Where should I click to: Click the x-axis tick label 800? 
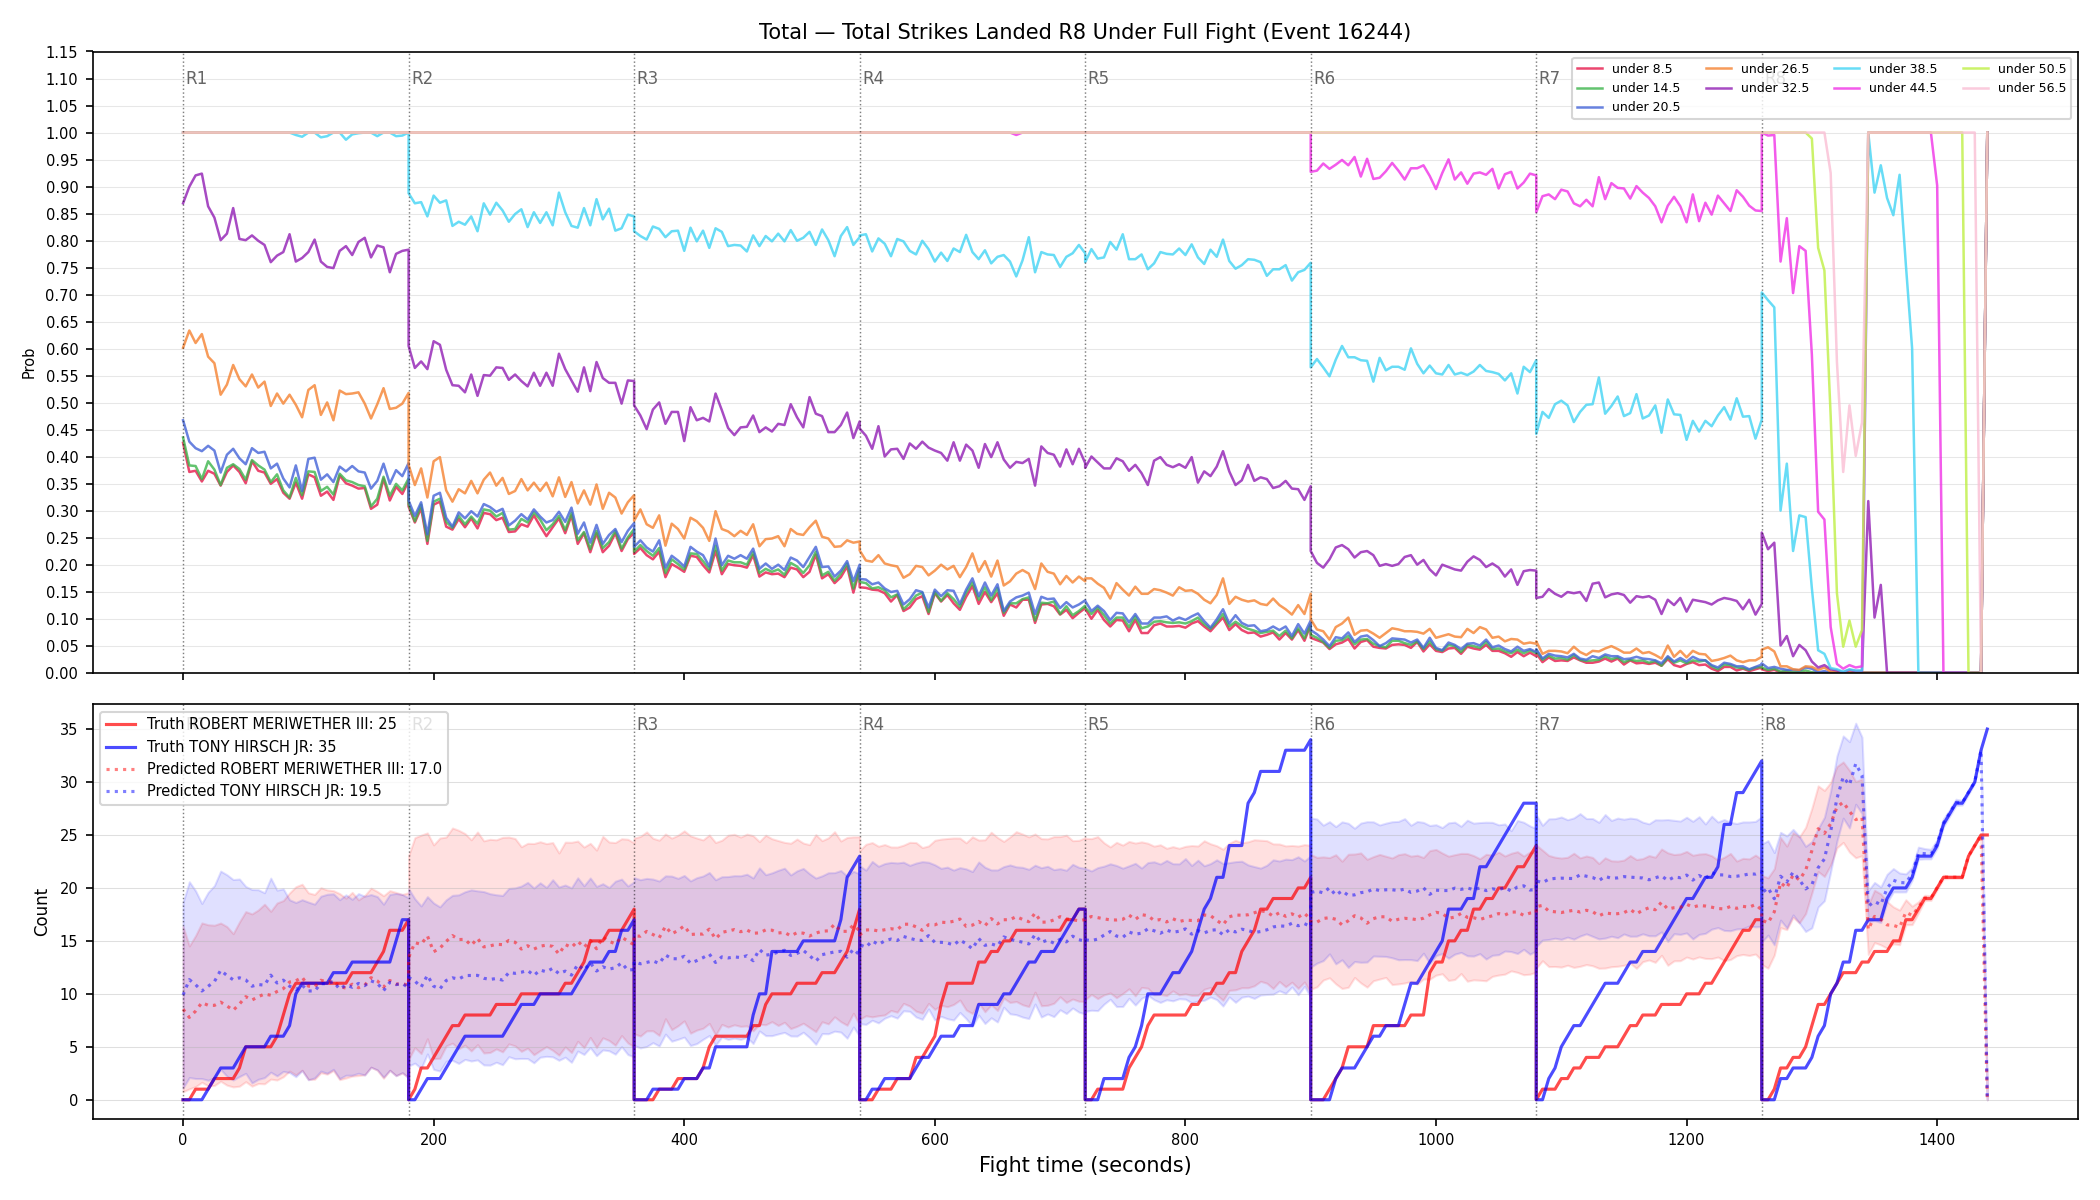(1185, 1138)
